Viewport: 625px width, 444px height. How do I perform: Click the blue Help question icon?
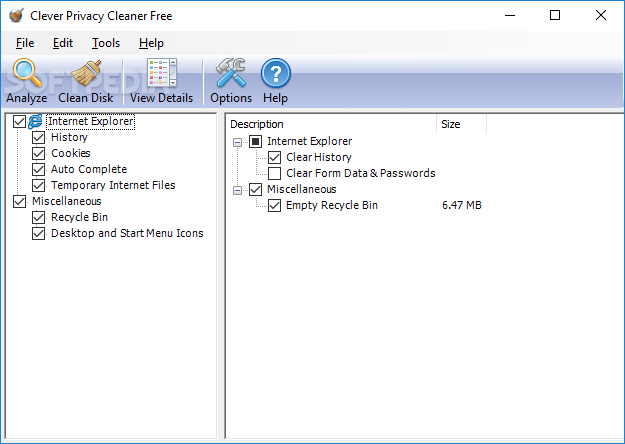coord(276,73)
